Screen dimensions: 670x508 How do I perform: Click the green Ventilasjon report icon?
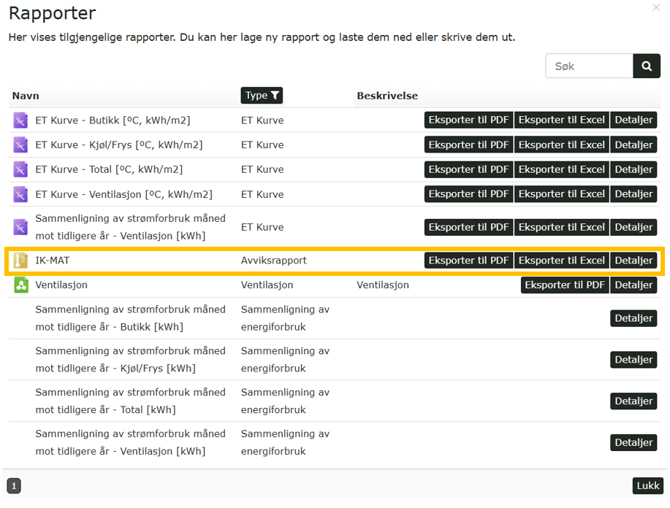20,285
